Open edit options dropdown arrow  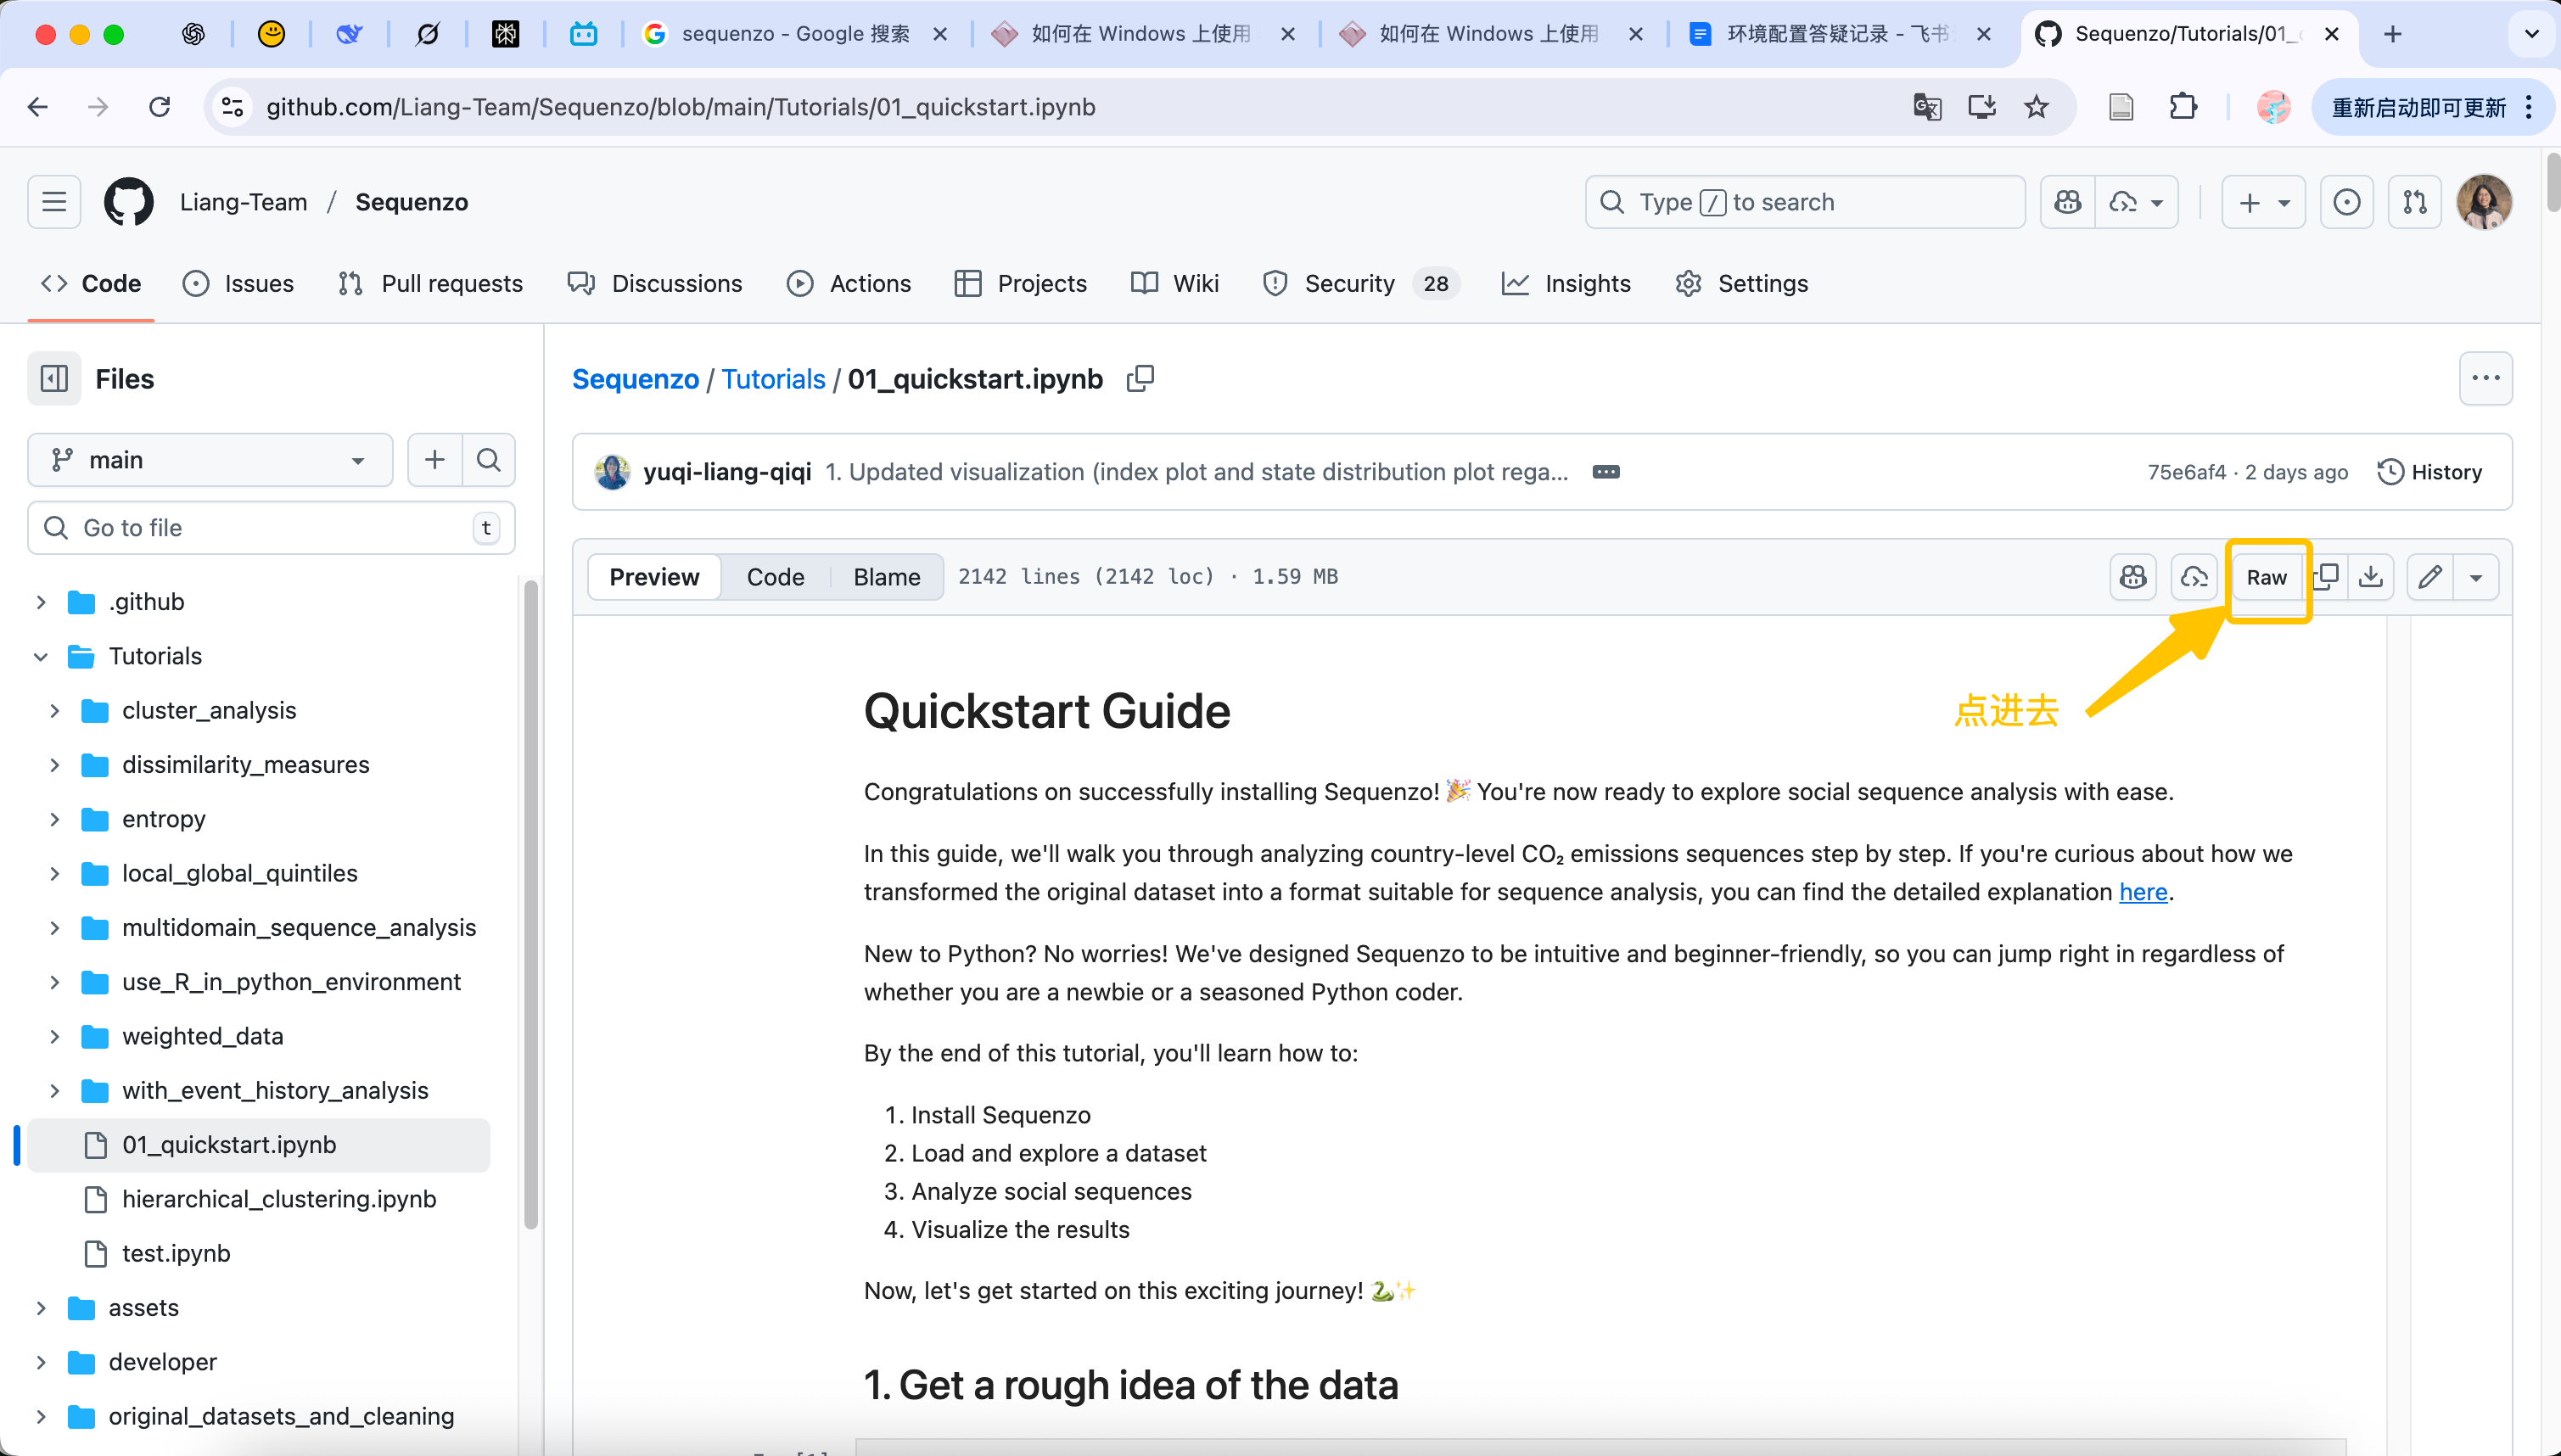(x=2476, y=577)
